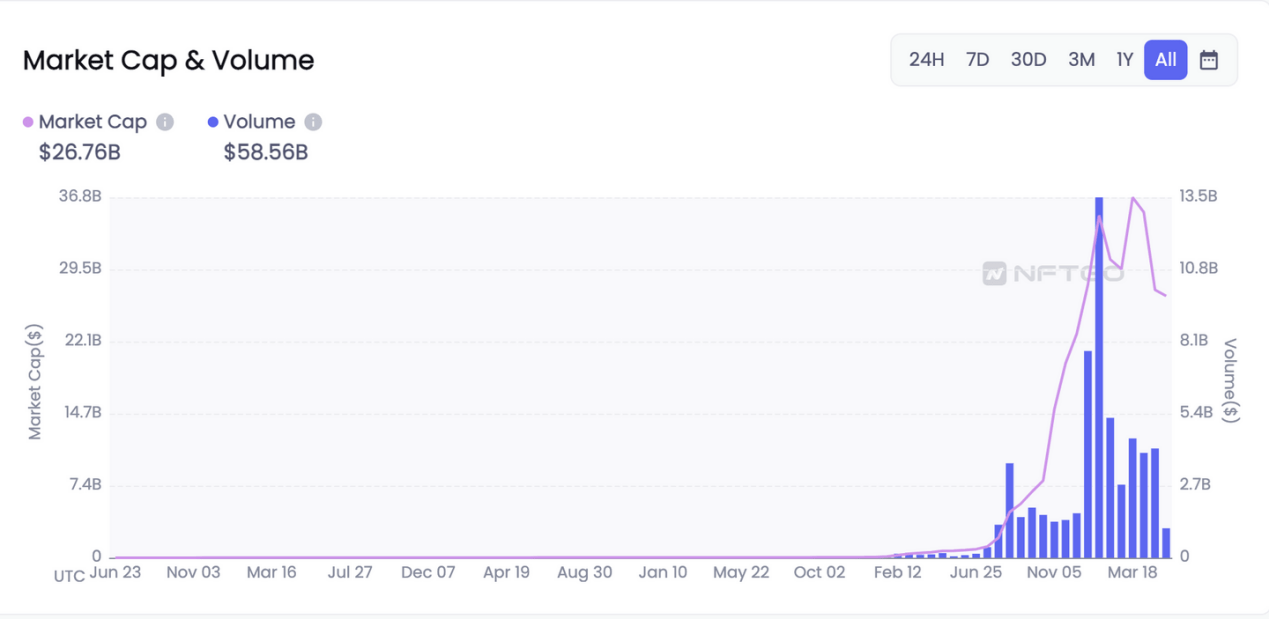Viewport: 1269px width, 619px height.
Task: Click the Jun 25 x-axis label
Action: click(975, 573)
